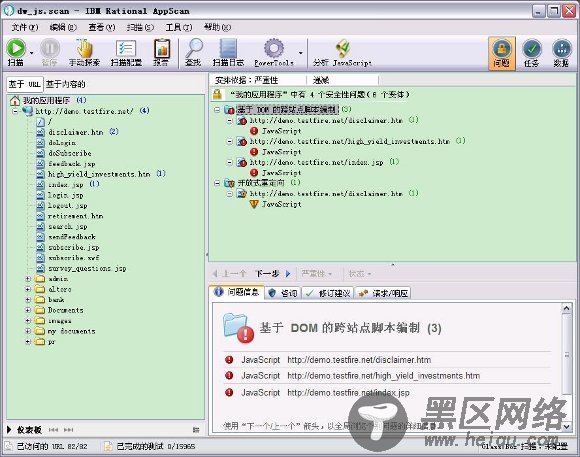Viewport: 580px width, 457px height.
Task: Collapse the open redirect issue group
Action: [217, 182]
